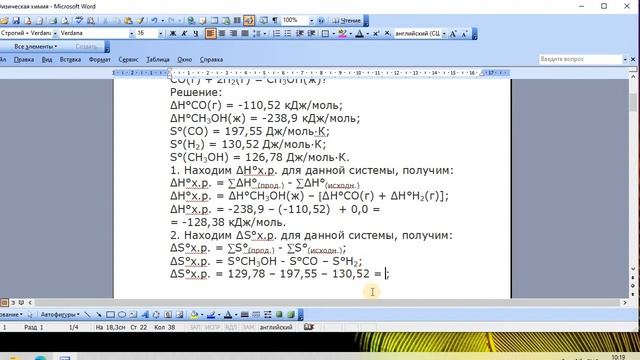This screenshot has height=360, width=640.
Task: Click the Save floppy disk icon
Action: coord(16,20)
